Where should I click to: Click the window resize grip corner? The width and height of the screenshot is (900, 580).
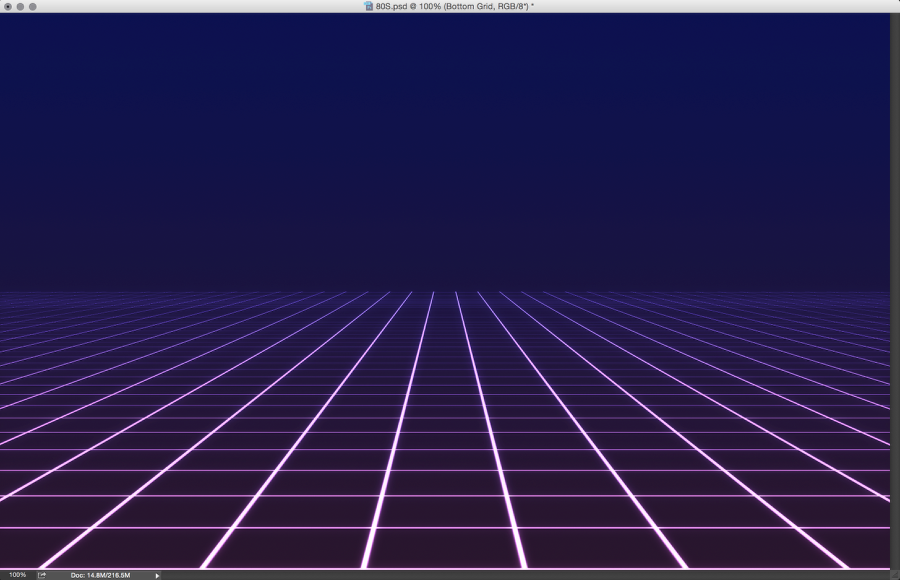[895, 575]
